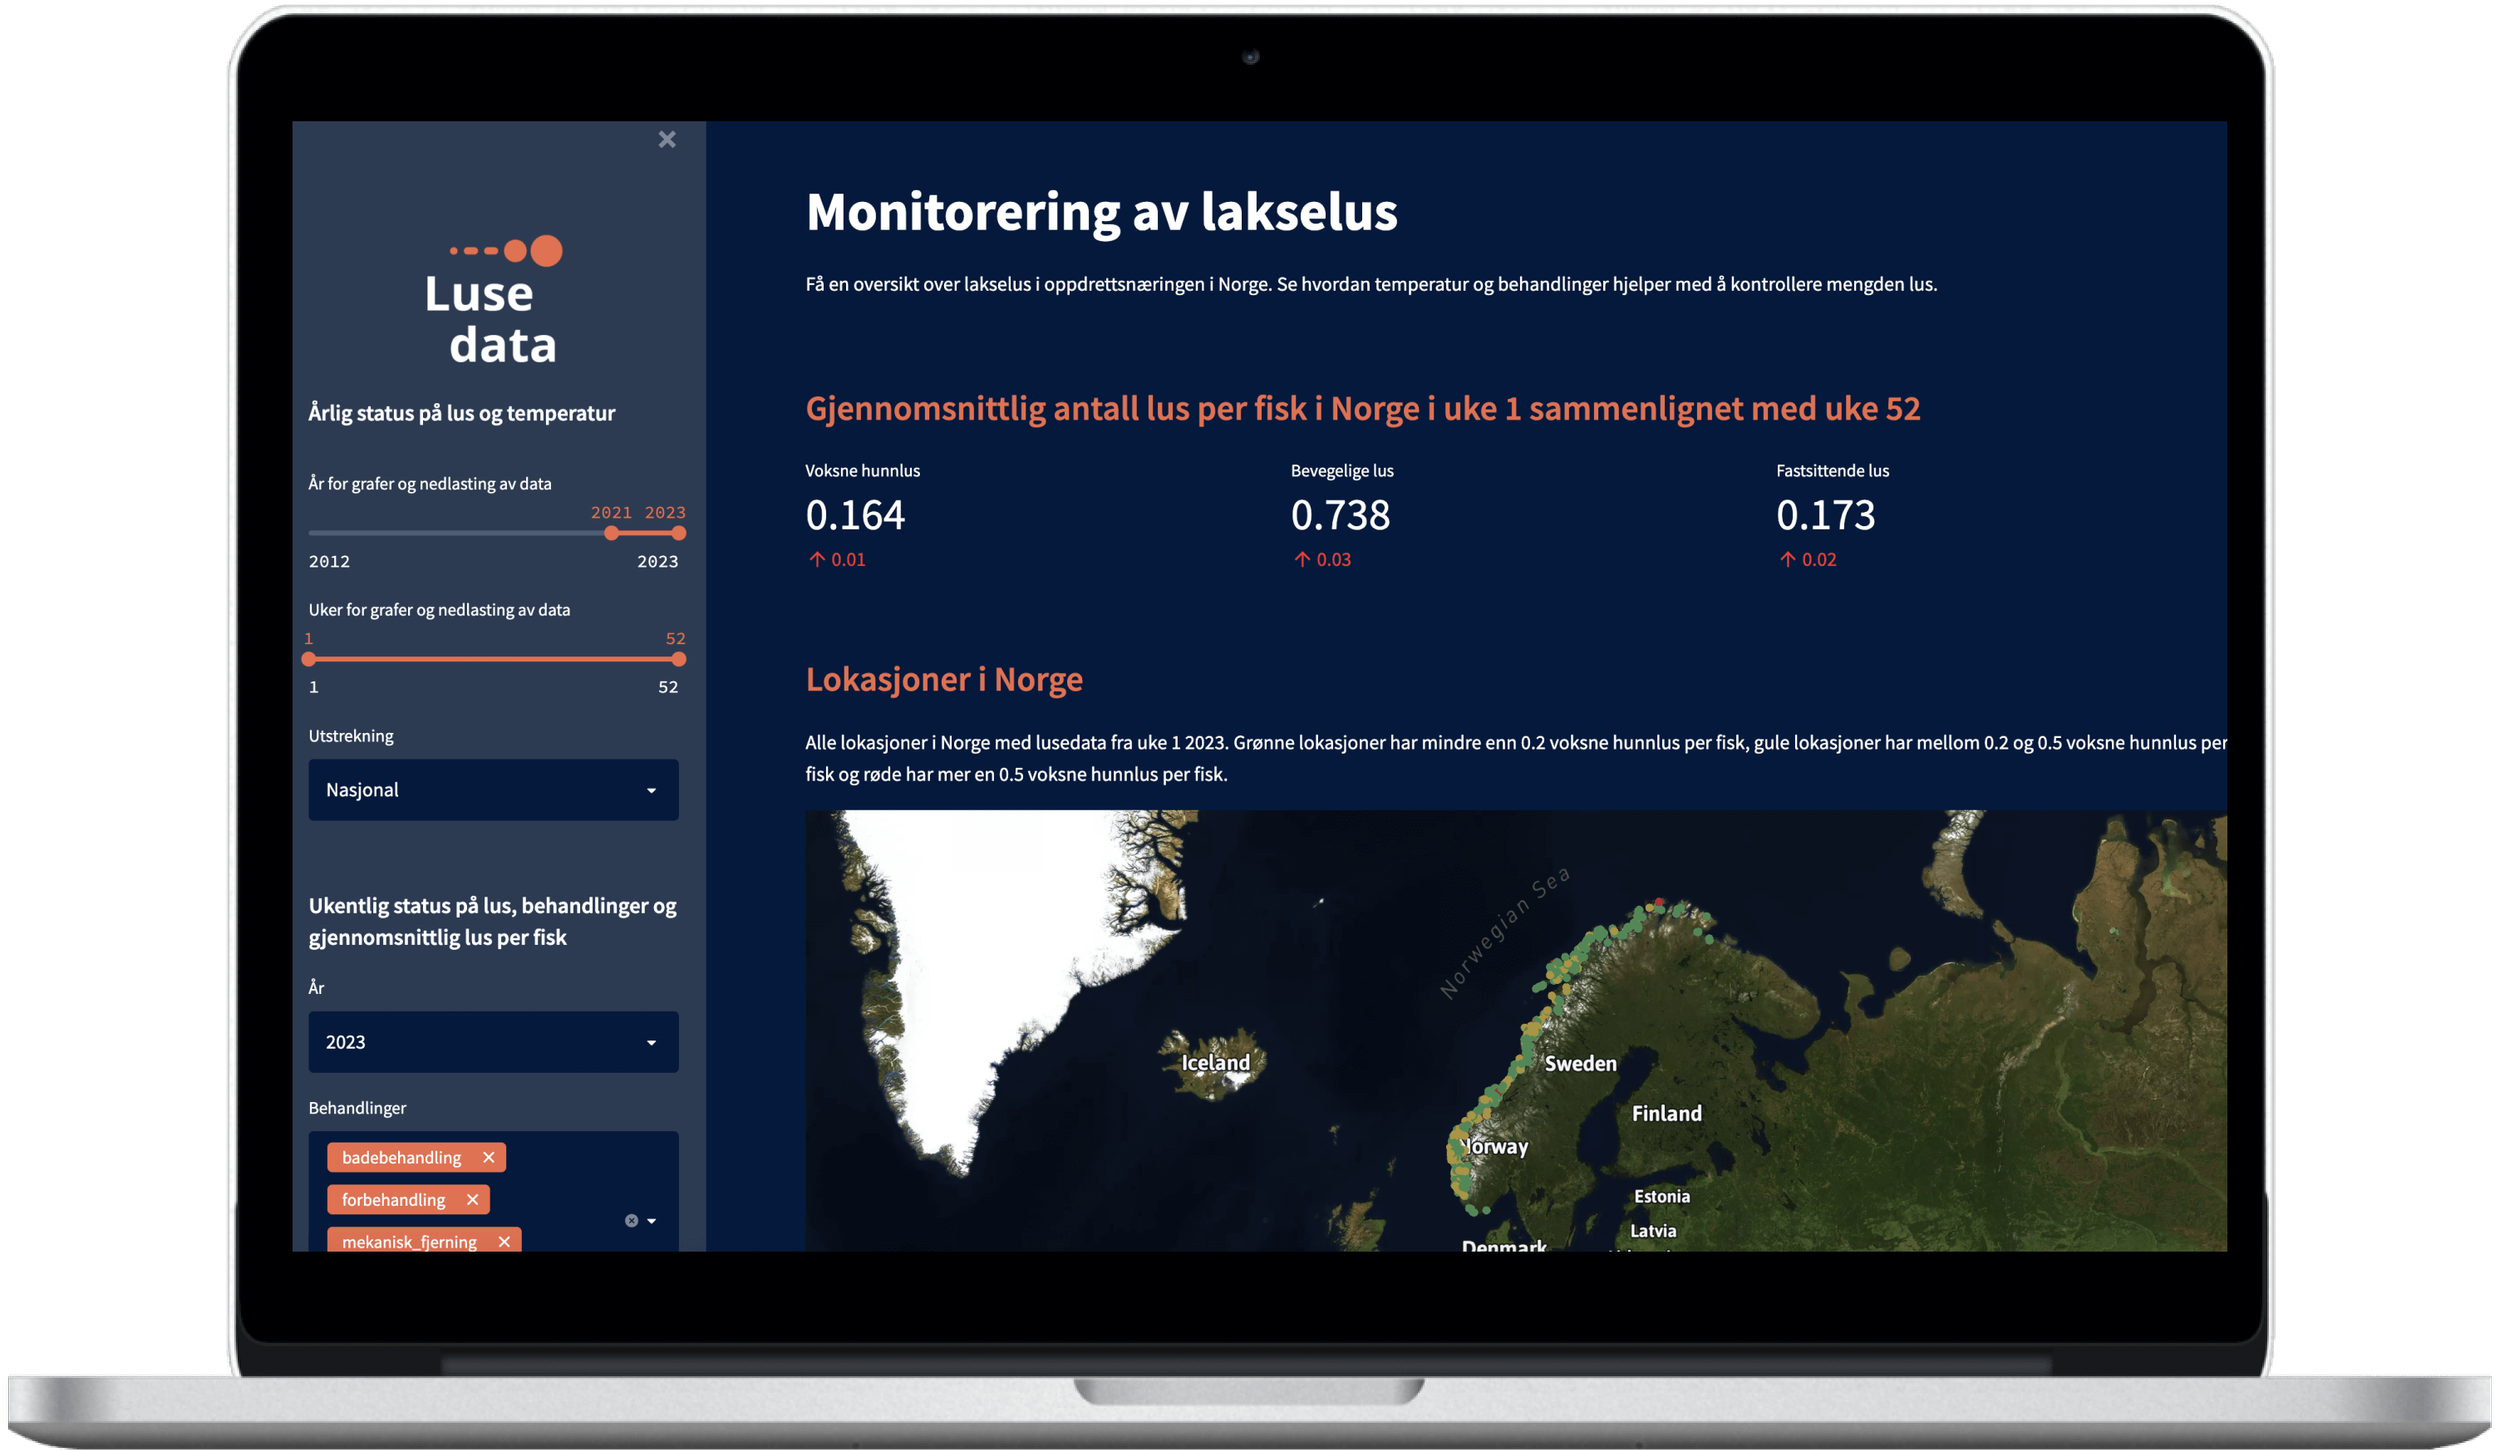Click the Lusedata logo in the sidebar
The height and width of the screenshot is (1451, 2500).
click(x=495, y=302)
